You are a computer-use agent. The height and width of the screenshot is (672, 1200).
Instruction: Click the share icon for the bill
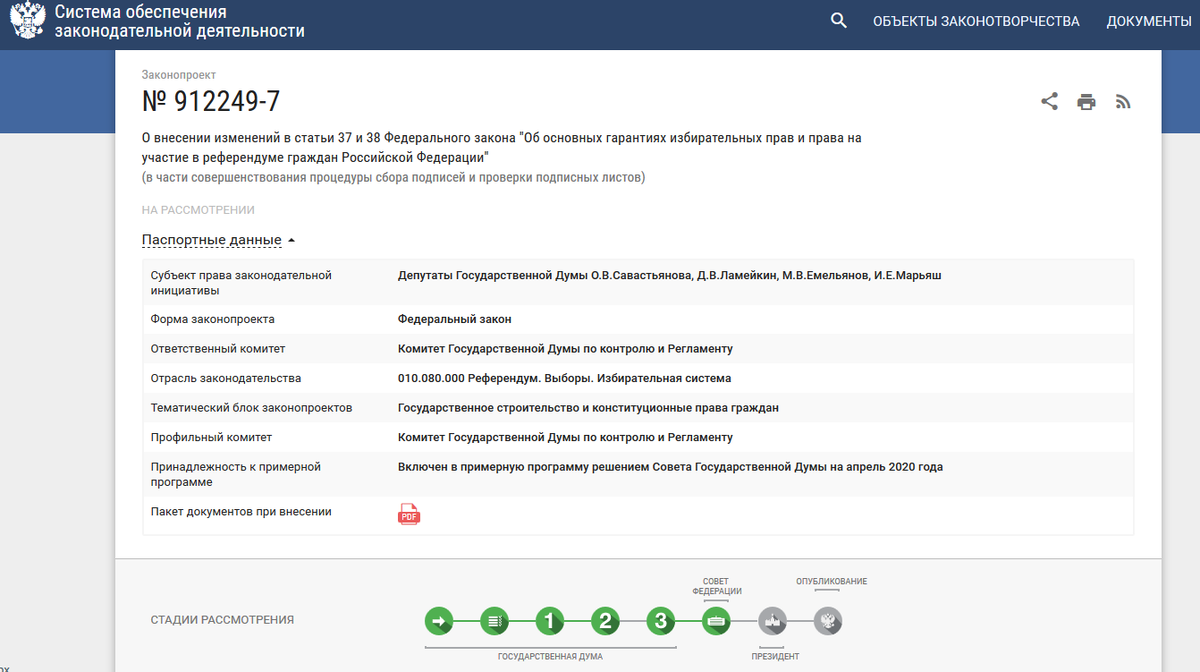[x=1049, y=101]
